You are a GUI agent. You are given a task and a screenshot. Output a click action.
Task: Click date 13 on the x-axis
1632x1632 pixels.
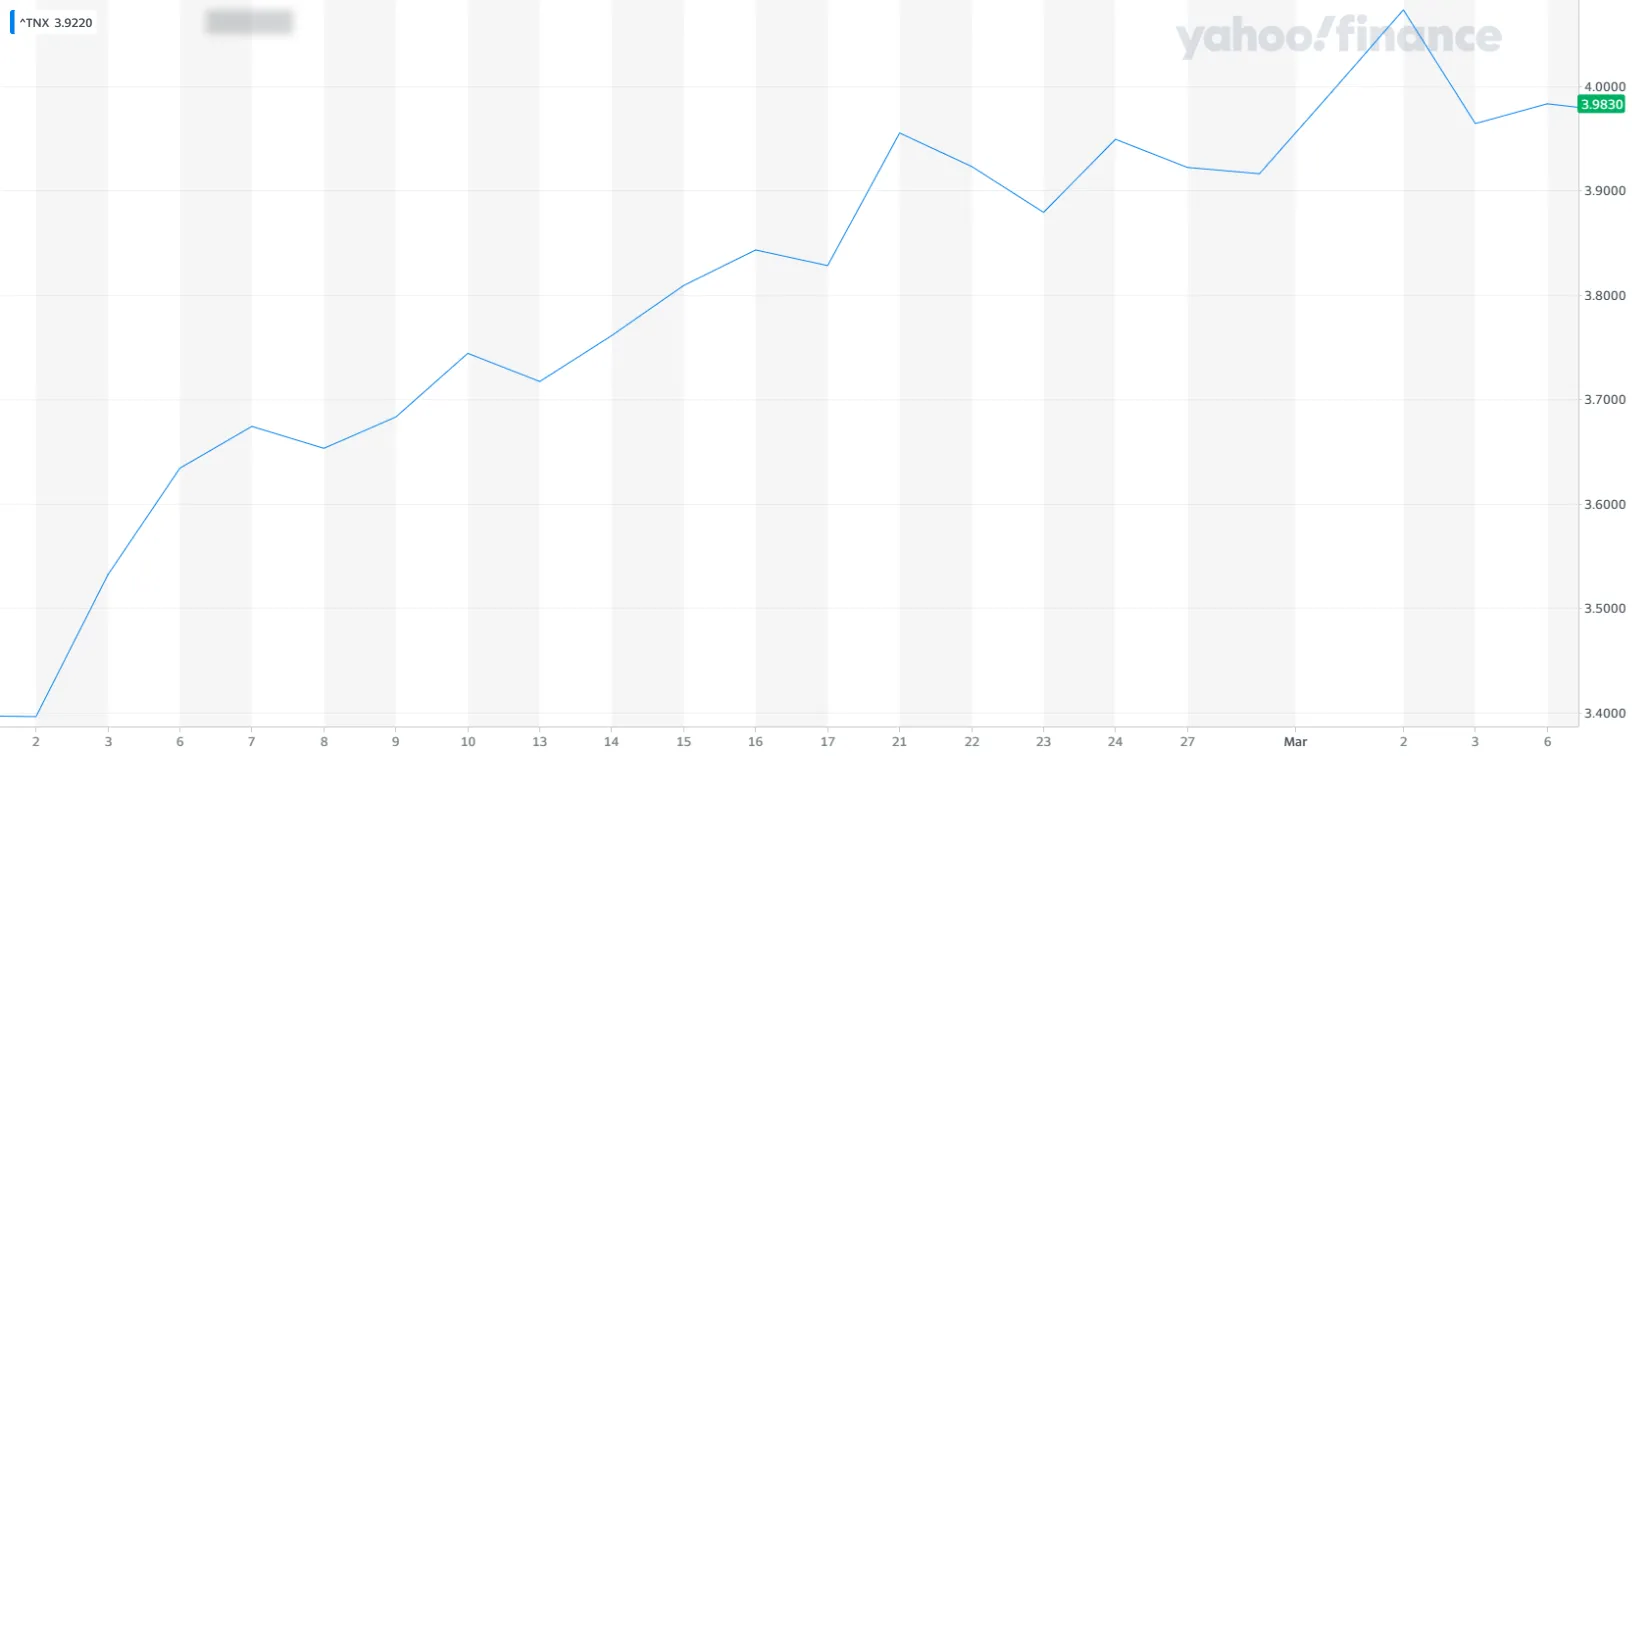coord(539,742)
